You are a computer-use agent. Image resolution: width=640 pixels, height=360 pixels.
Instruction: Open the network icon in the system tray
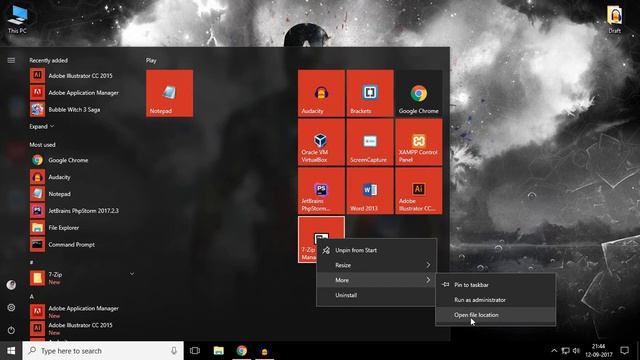pos(565,351)
